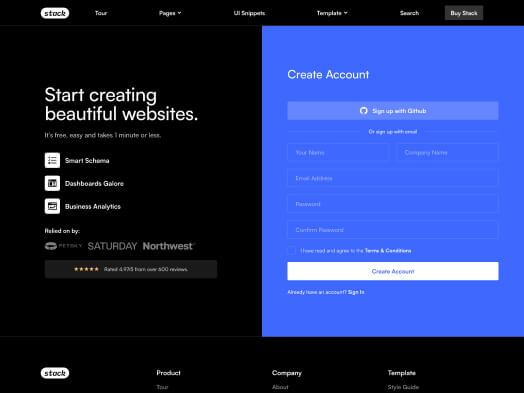Click the Business Analytics icon
524x393 pixels.
tap(52, 206)
